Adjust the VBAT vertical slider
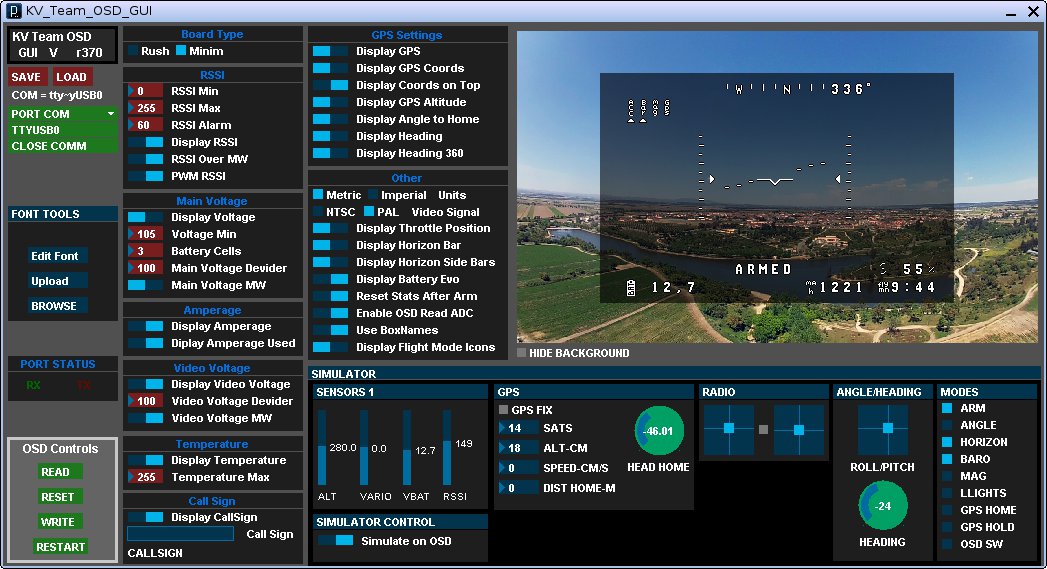The image size is (1047, 569). coord(407,450)
